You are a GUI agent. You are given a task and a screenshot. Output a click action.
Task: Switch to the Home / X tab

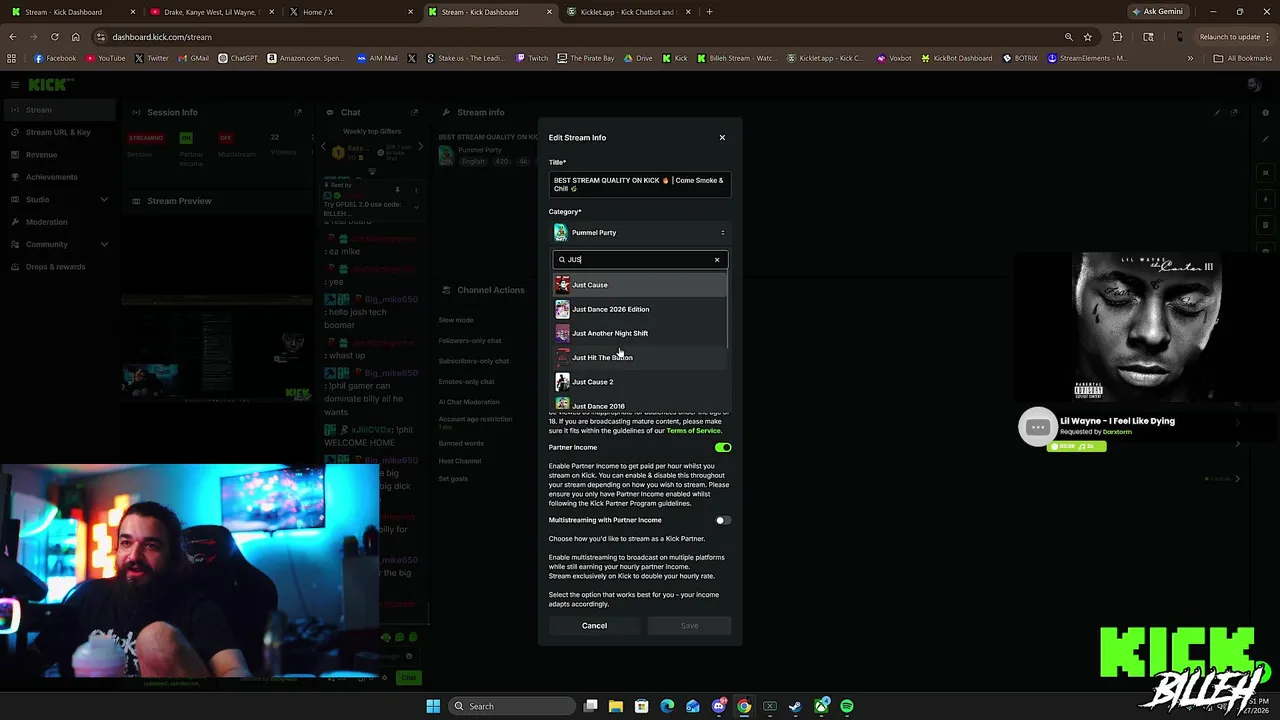(348, 12)
